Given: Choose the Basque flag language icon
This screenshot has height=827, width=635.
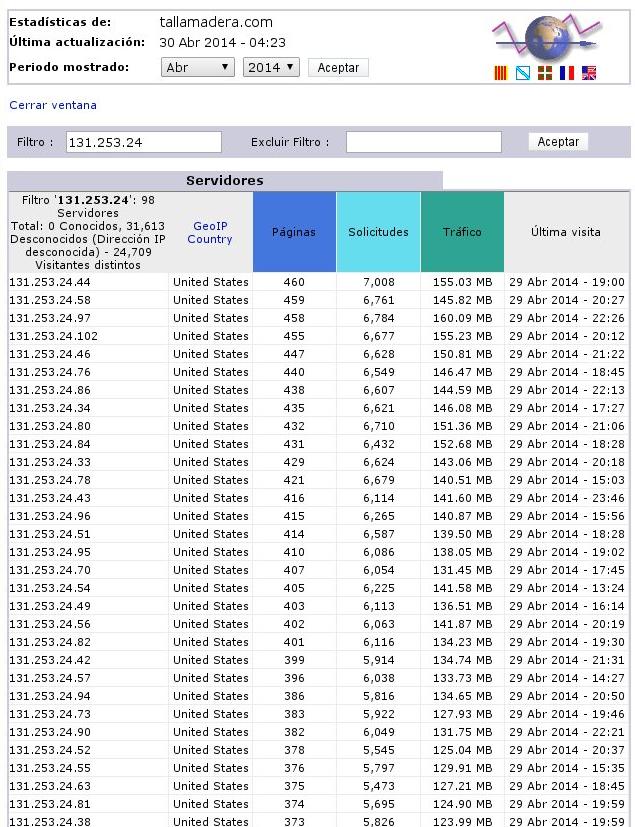Looking at the screenshot, I should [x=545, y=73].
